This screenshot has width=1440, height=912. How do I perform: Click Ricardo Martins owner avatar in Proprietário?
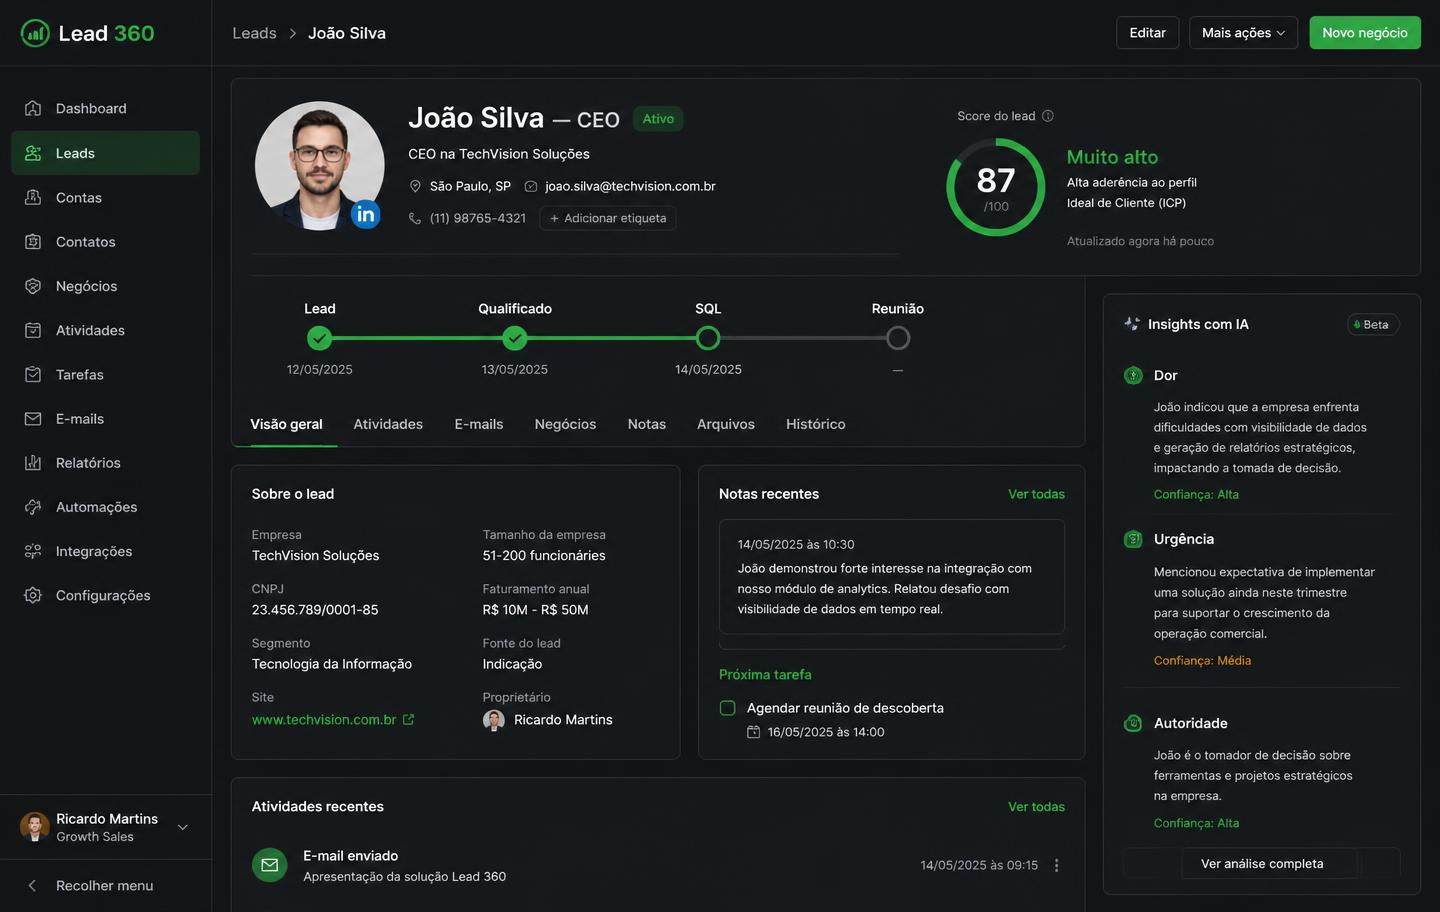pyautogui.click(x=494, y=720)
